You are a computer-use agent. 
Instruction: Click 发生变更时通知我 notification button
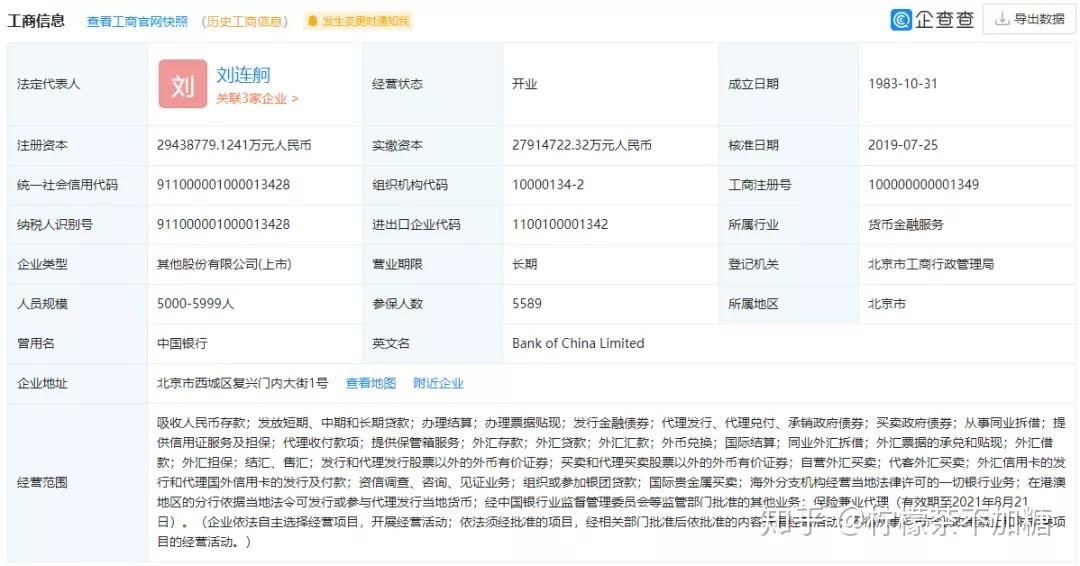pos(357,21)
